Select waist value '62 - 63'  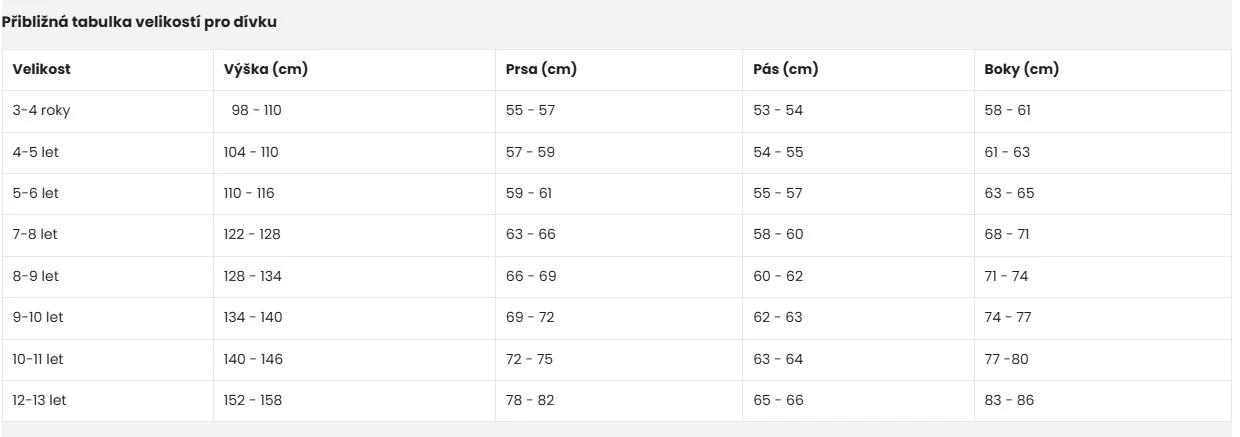(x=777, y=318)
